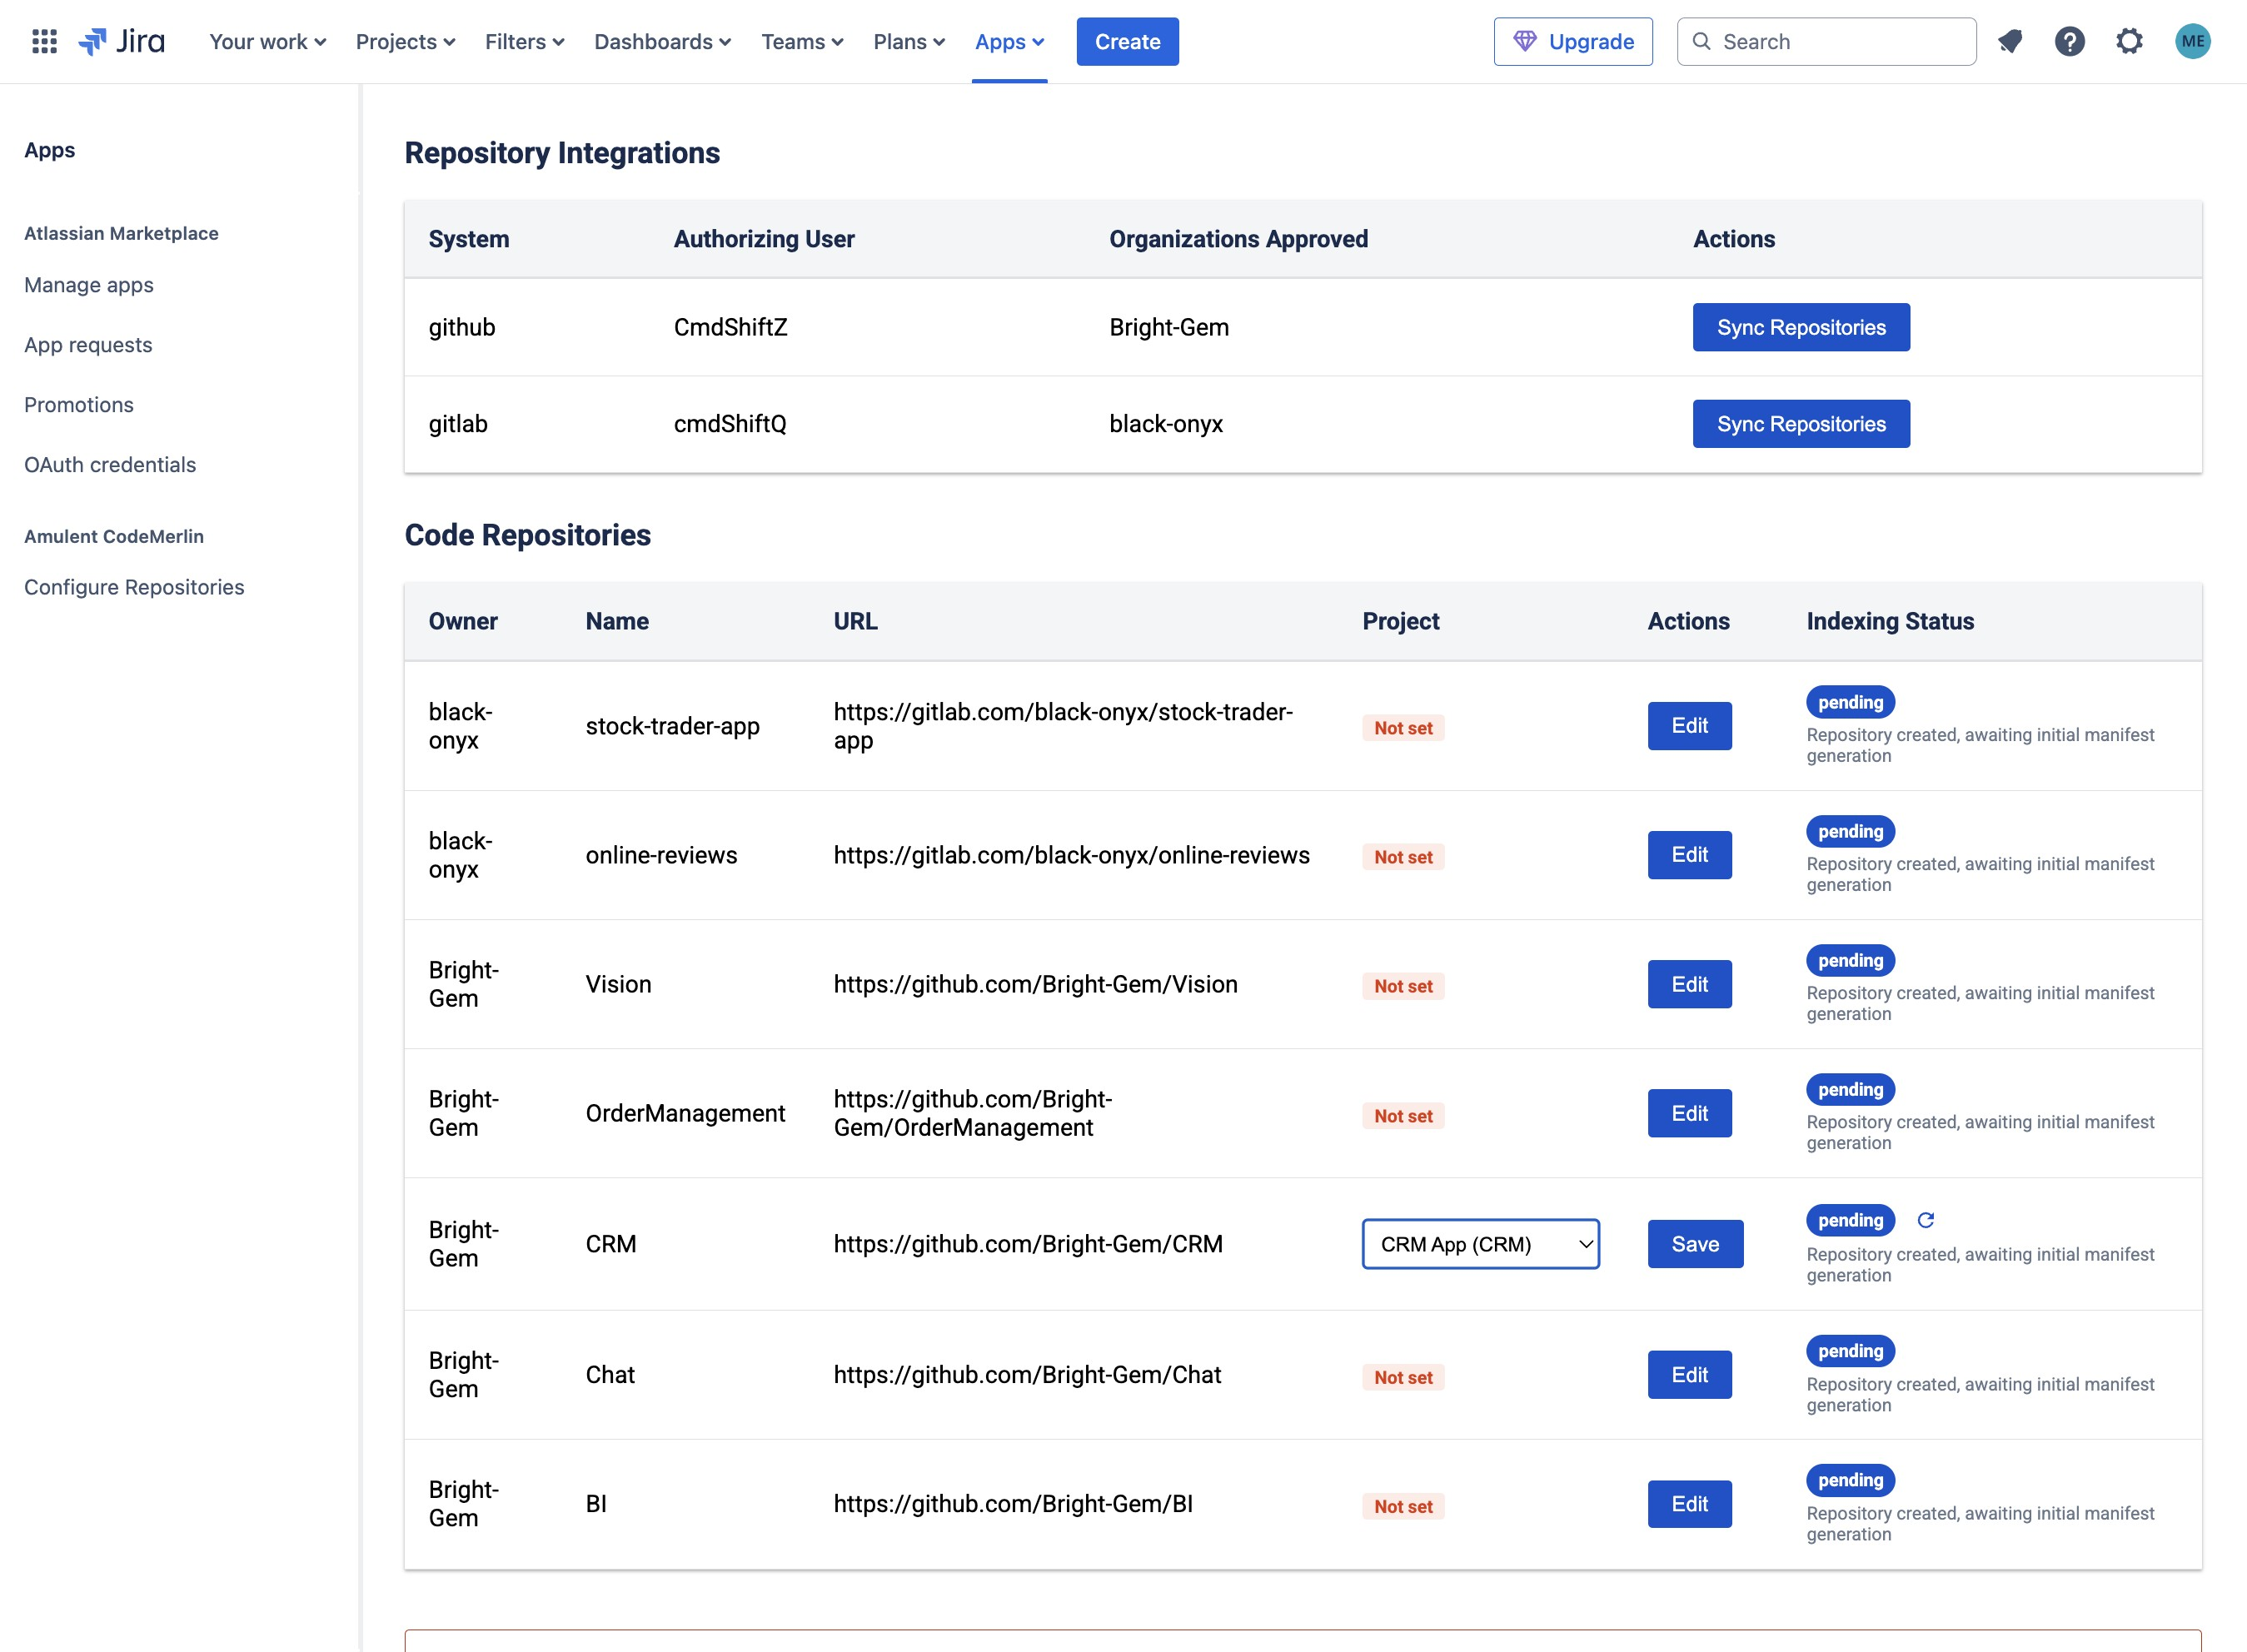Open Configure Repositories in the sidebar
The height and width of the screenshot is (1652, 2247).
point(134,587)
